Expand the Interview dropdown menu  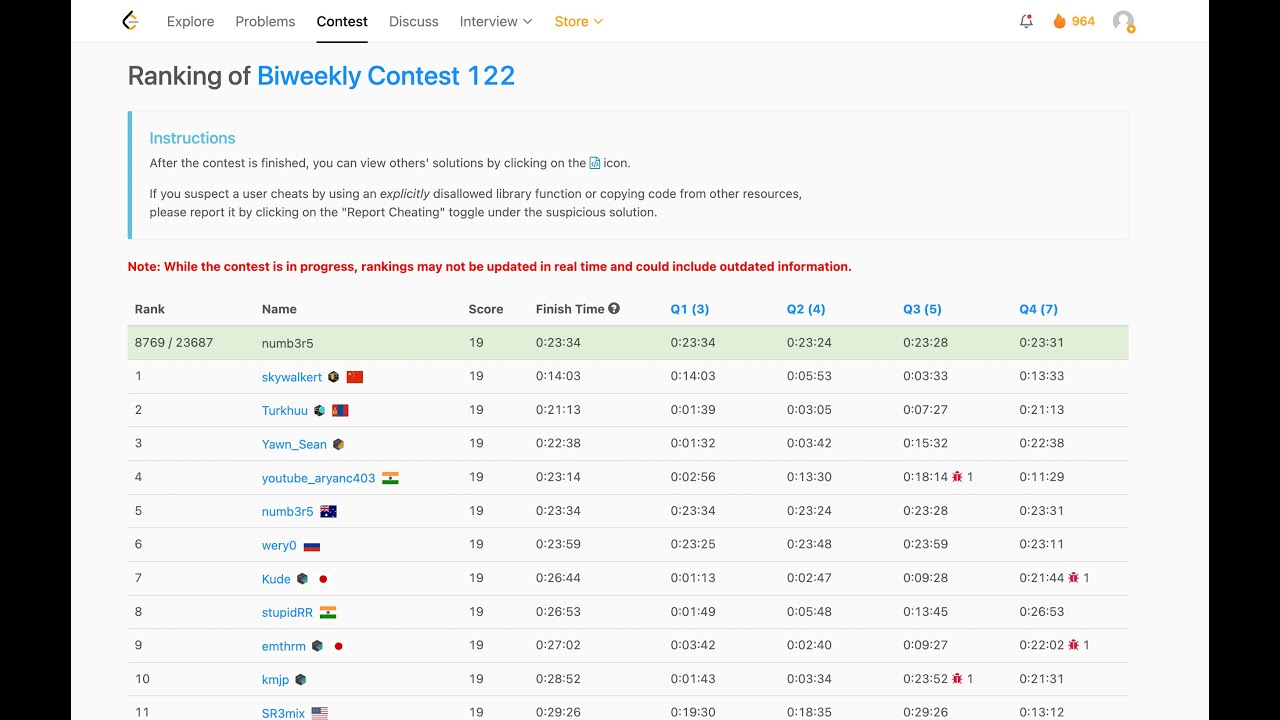click(496, 21)
